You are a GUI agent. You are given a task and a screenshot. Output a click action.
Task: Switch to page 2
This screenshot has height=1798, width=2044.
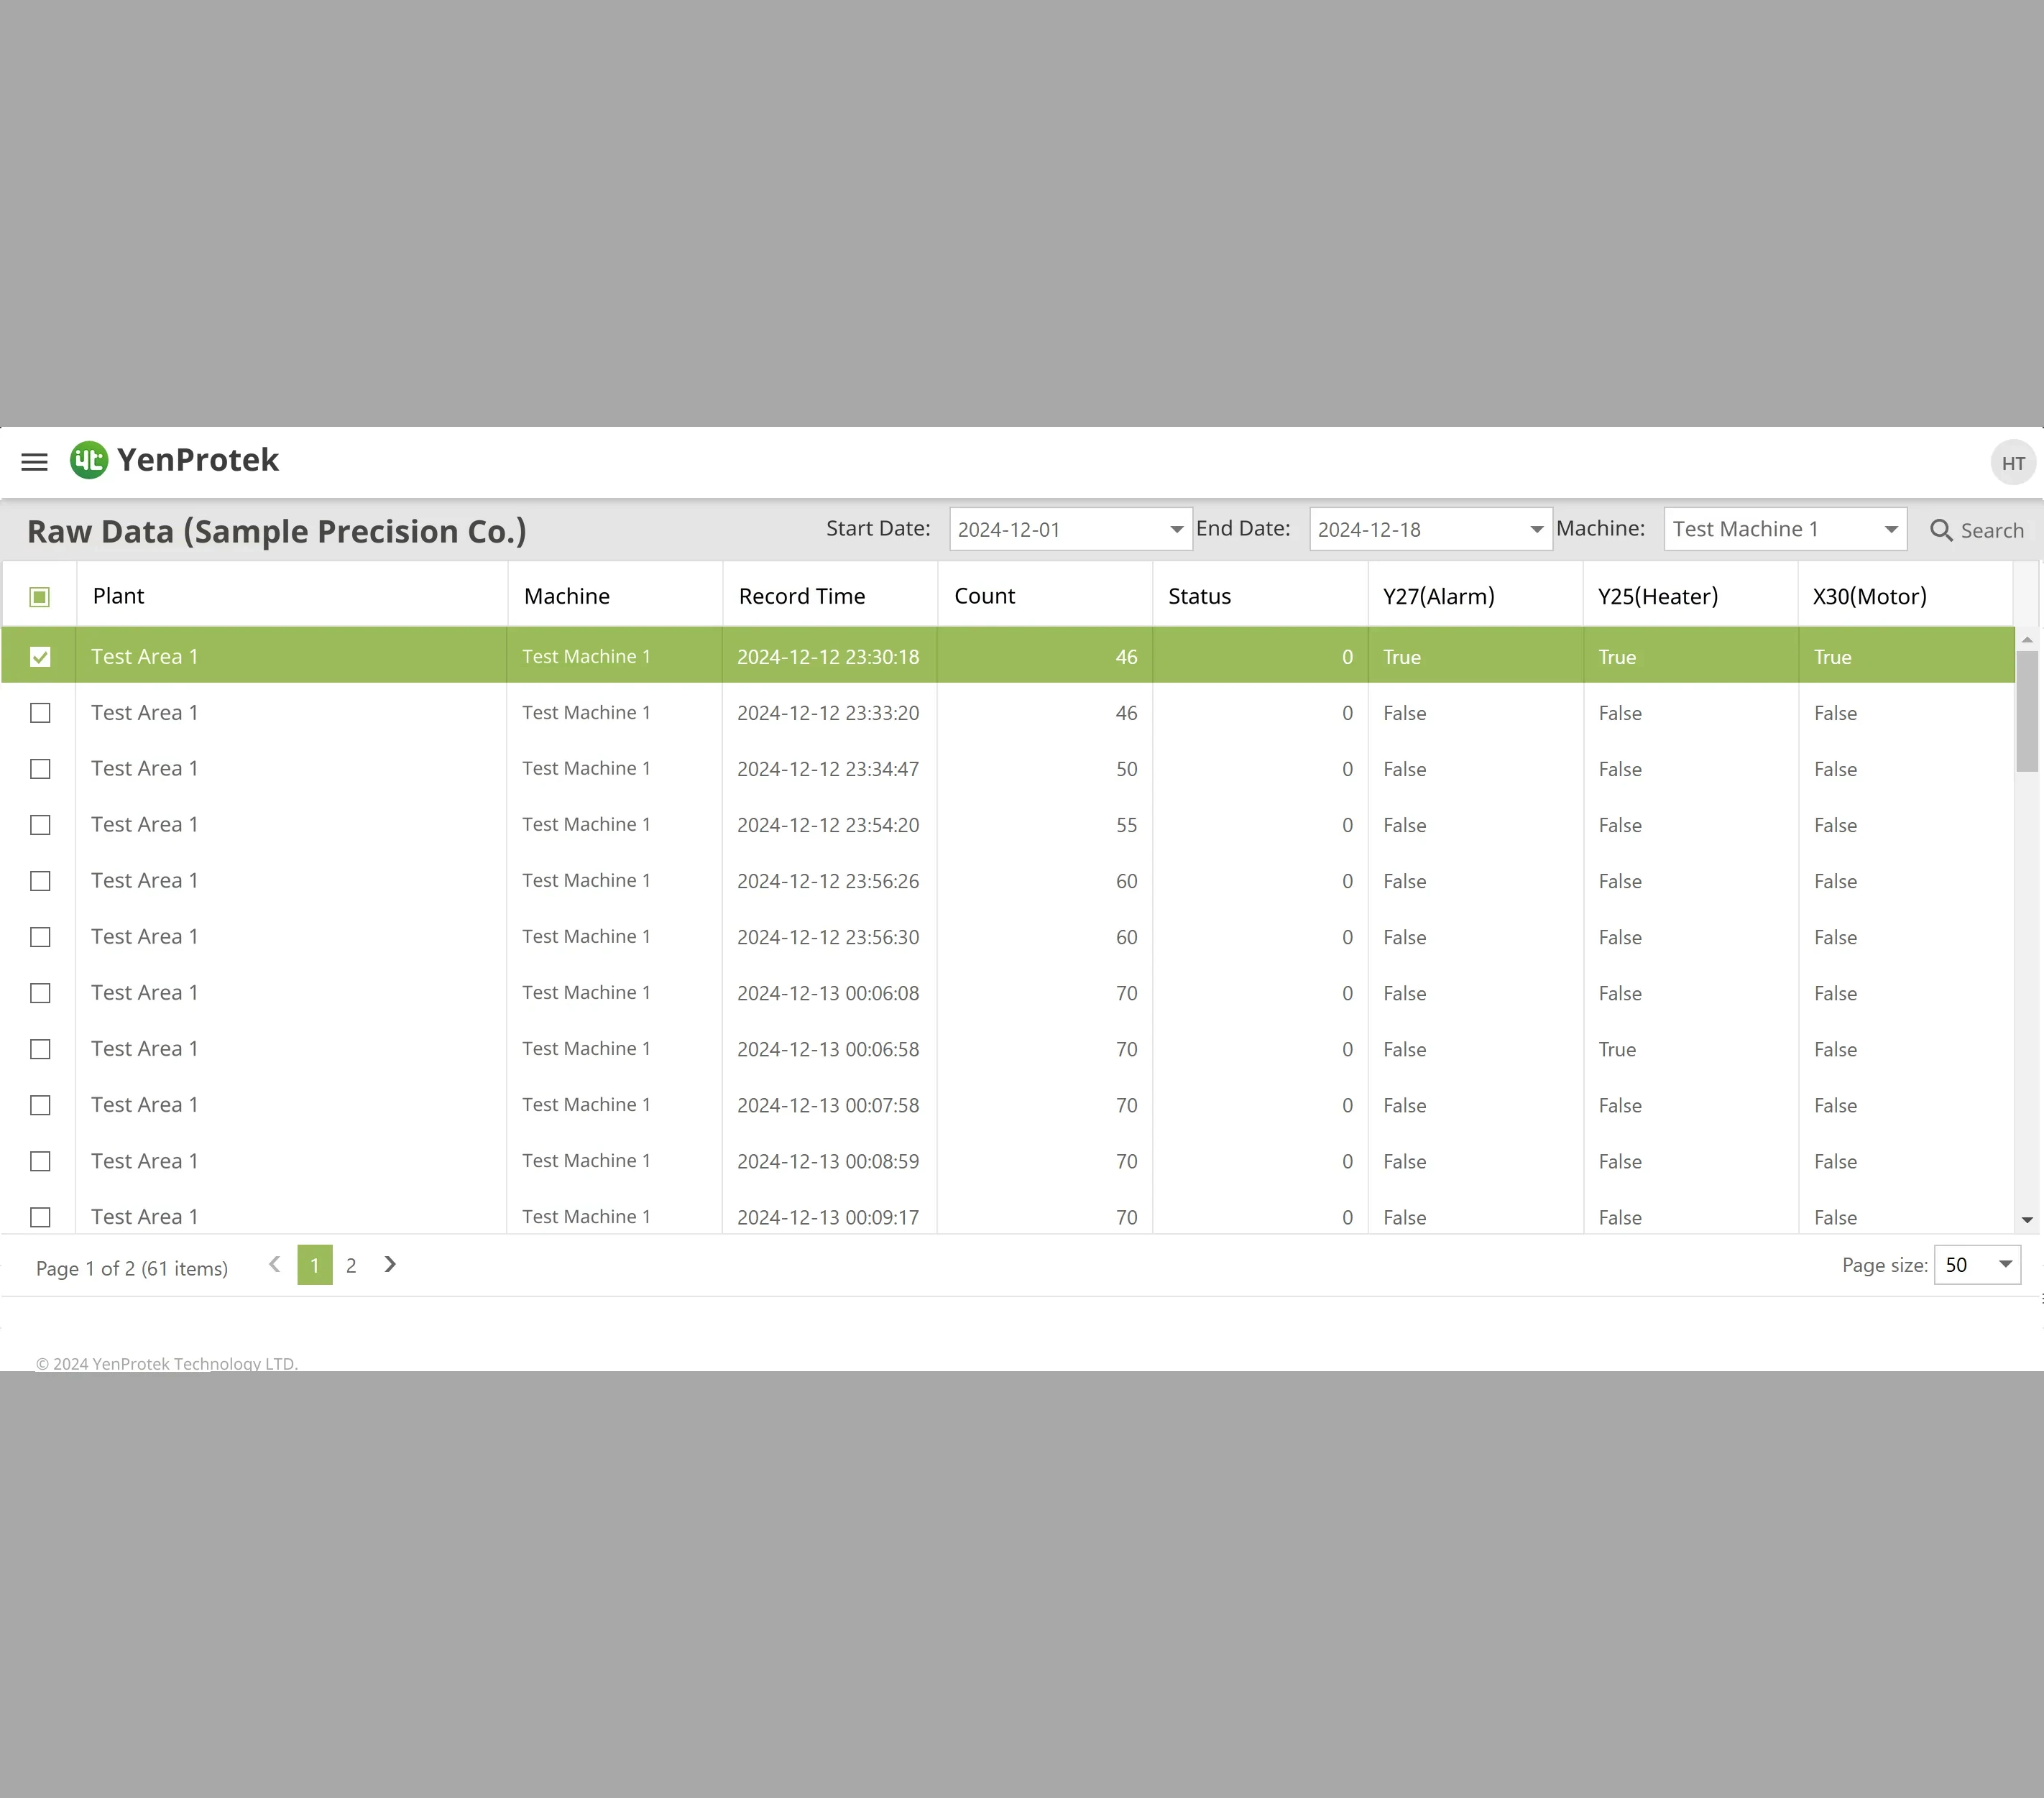point(351,1265)
